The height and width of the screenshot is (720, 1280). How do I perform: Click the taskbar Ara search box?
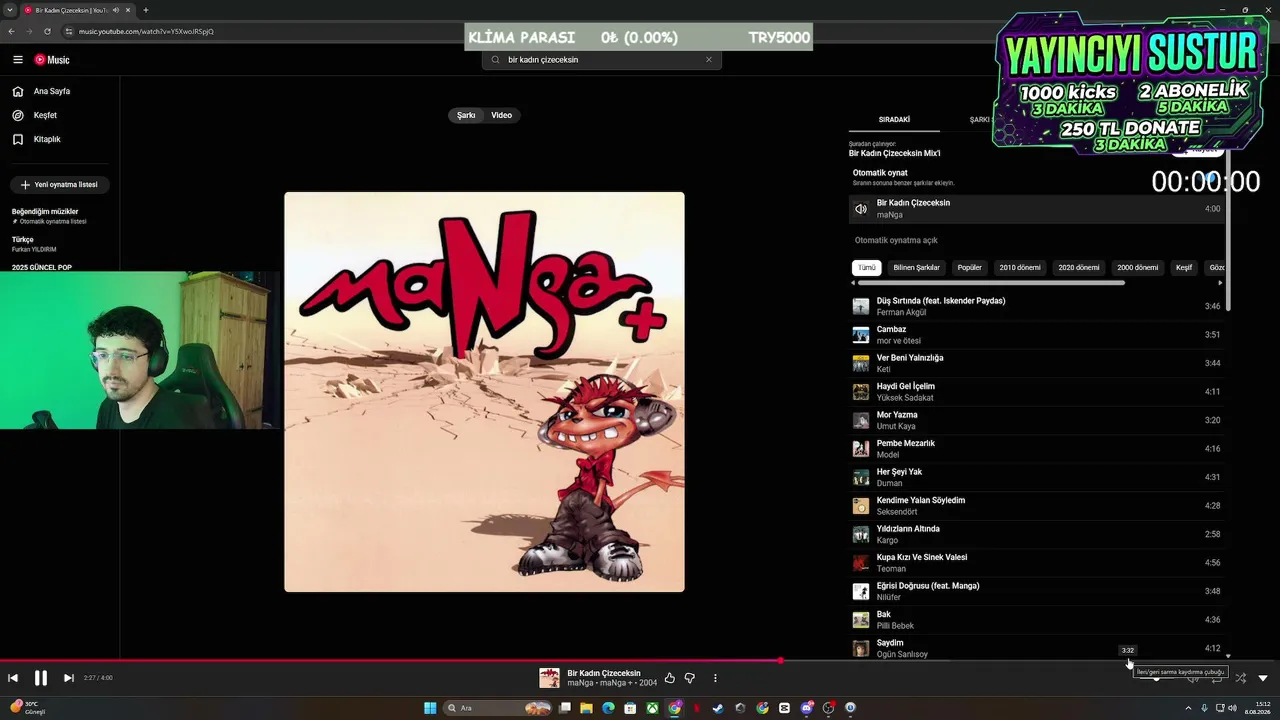point(499,708)
